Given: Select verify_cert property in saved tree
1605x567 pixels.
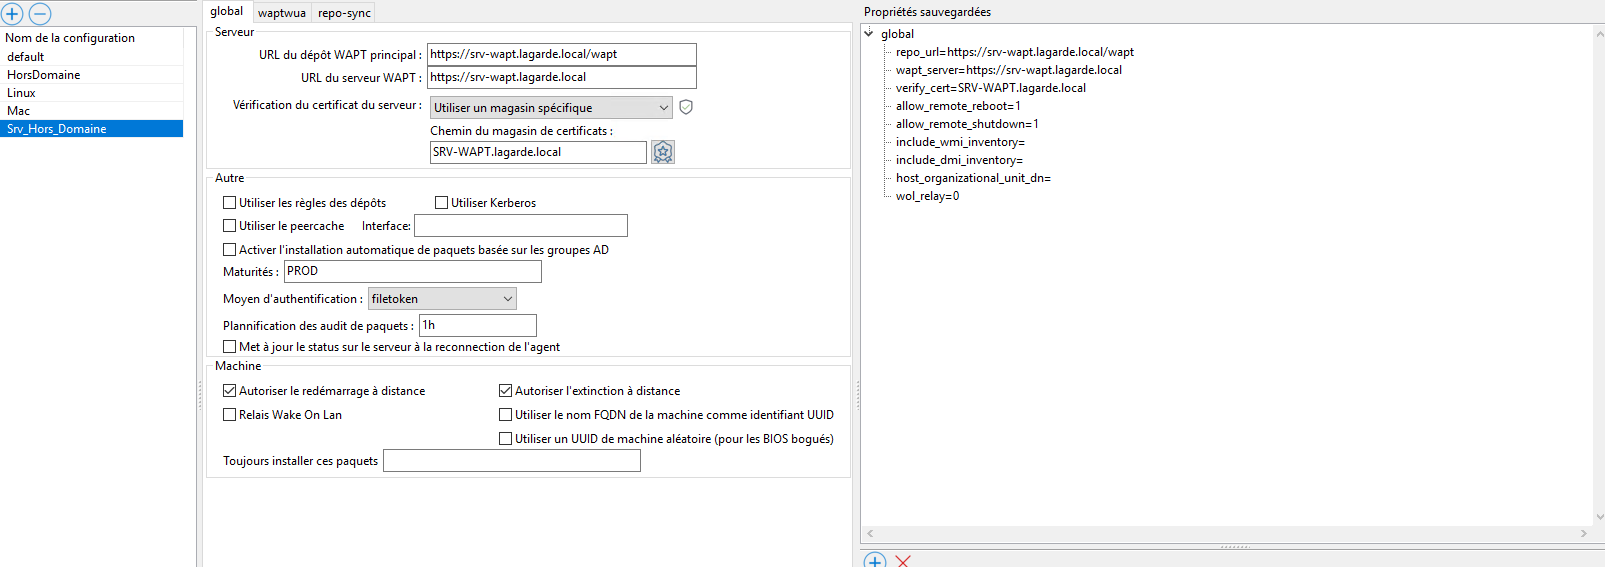Looking at the screenshot, I should (x=990, y=88).
